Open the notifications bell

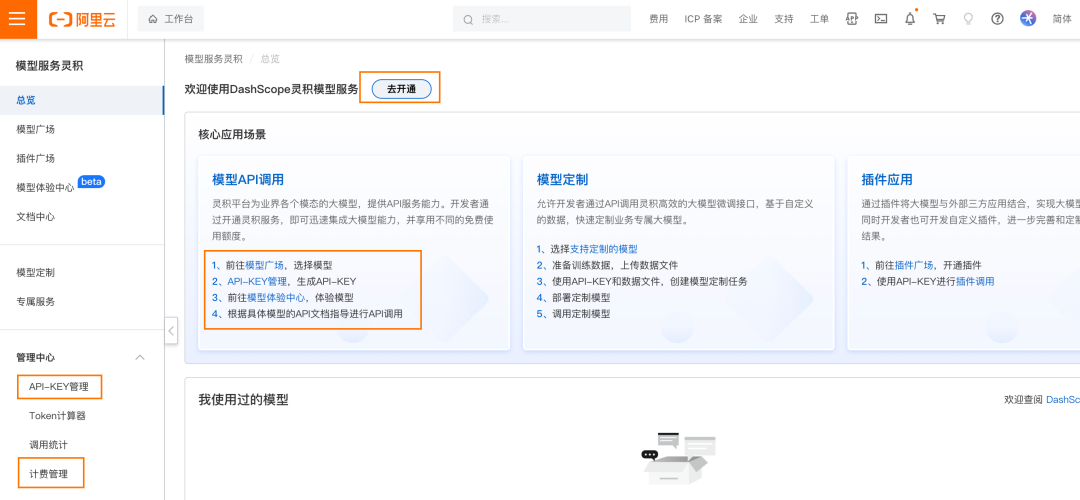click(910, 19)
